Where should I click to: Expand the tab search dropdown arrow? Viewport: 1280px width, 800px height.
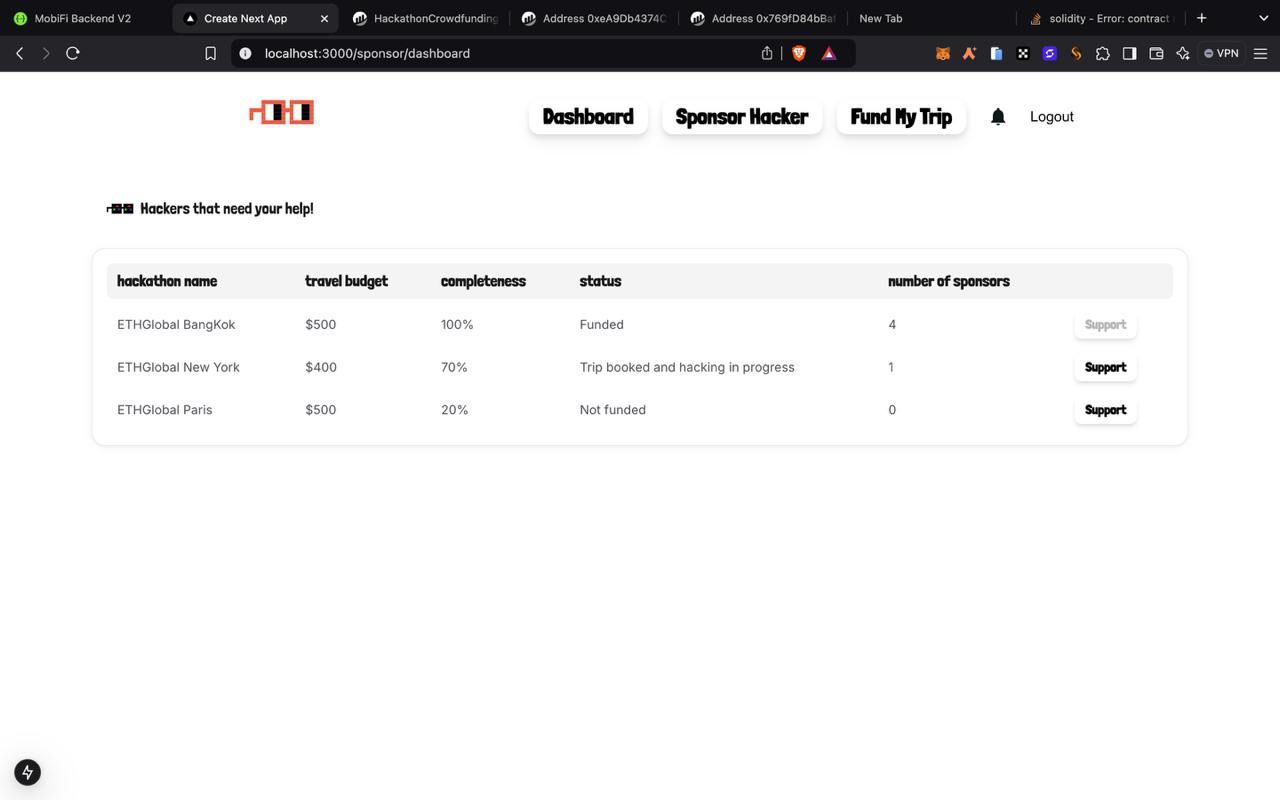point(1263,18)
